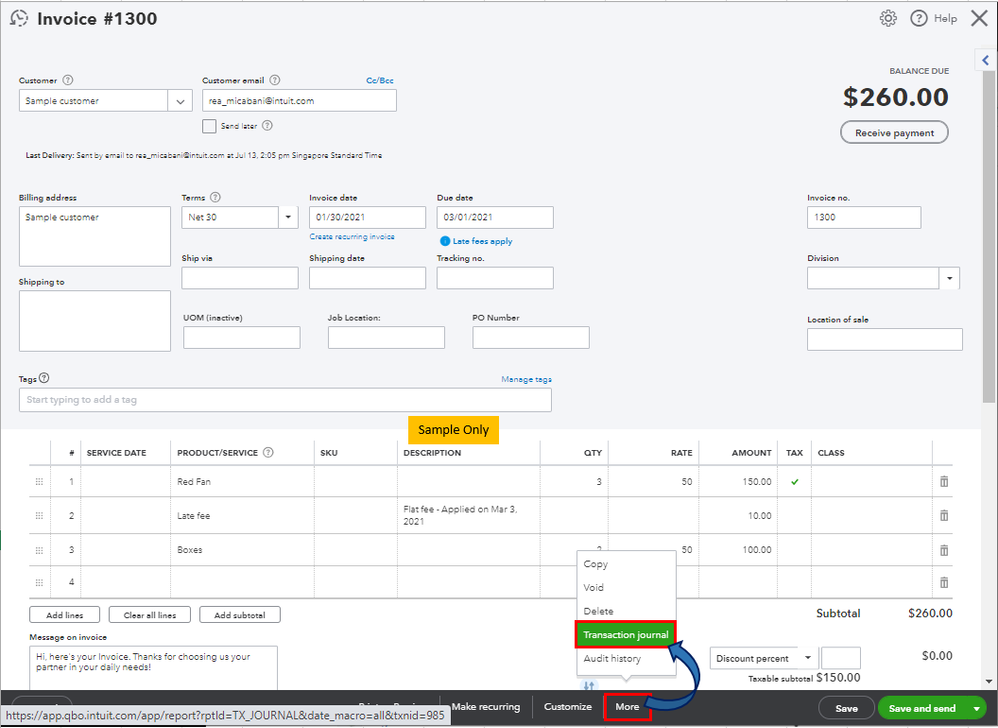Click the Tags input field
This screenshot has height=728, width=998.
click(x=285, y=400)
